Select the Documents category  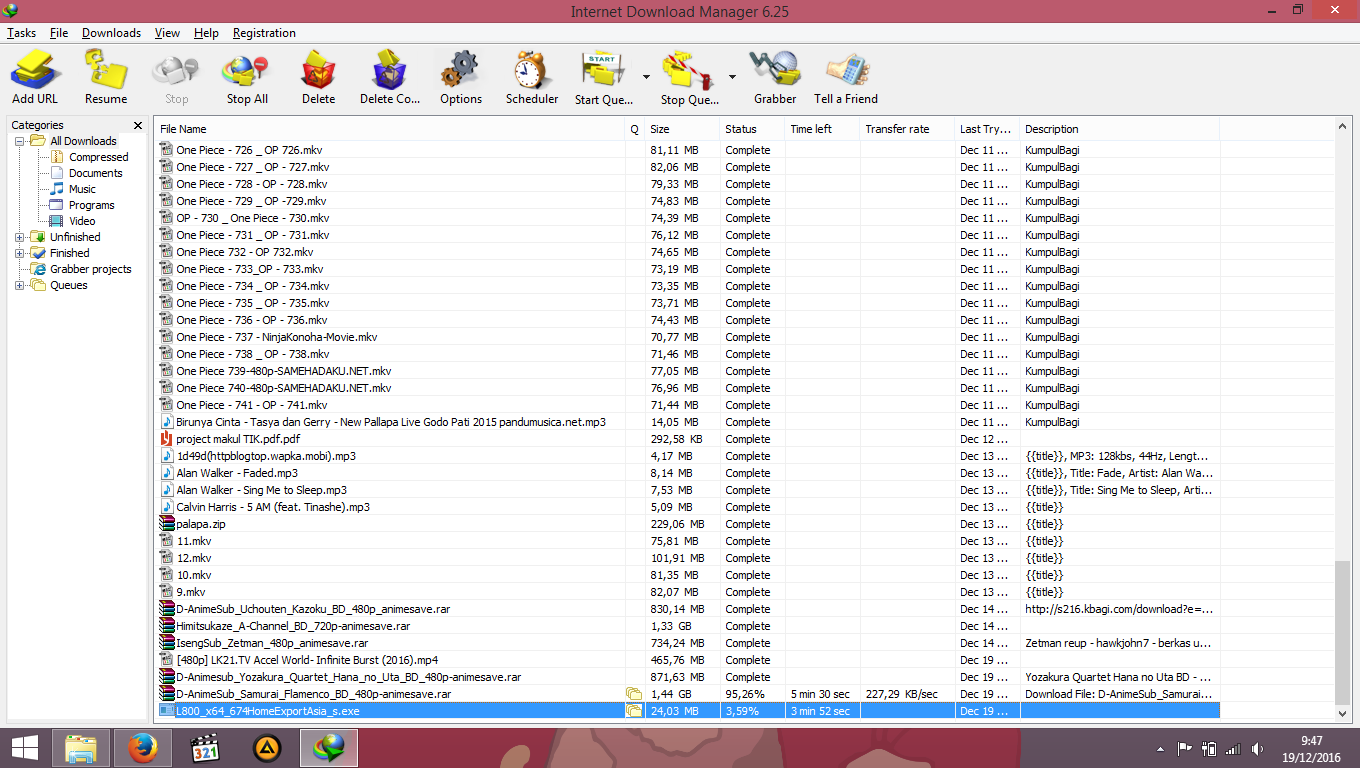click(x=95, y=173)
